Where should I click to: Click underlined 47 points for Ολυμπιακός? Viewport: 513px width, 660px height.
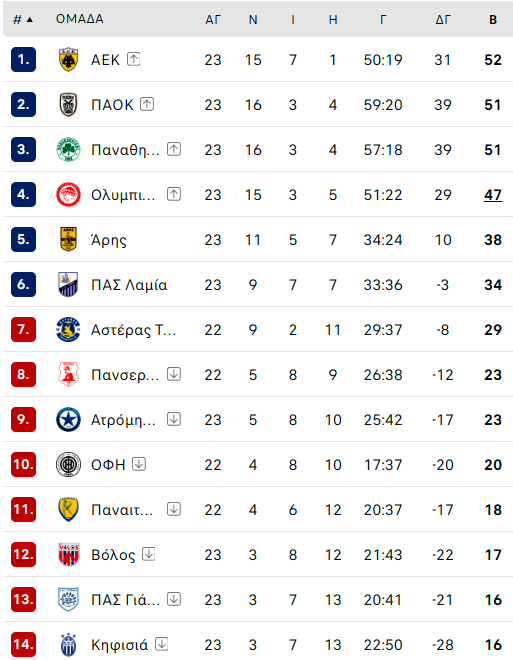[x=493, y=195]
